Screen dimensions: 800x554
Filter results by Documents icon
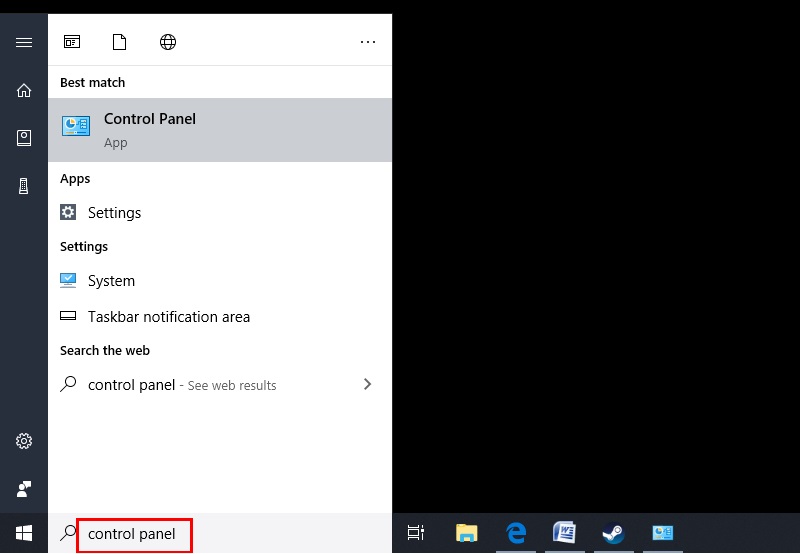(119, 42)
